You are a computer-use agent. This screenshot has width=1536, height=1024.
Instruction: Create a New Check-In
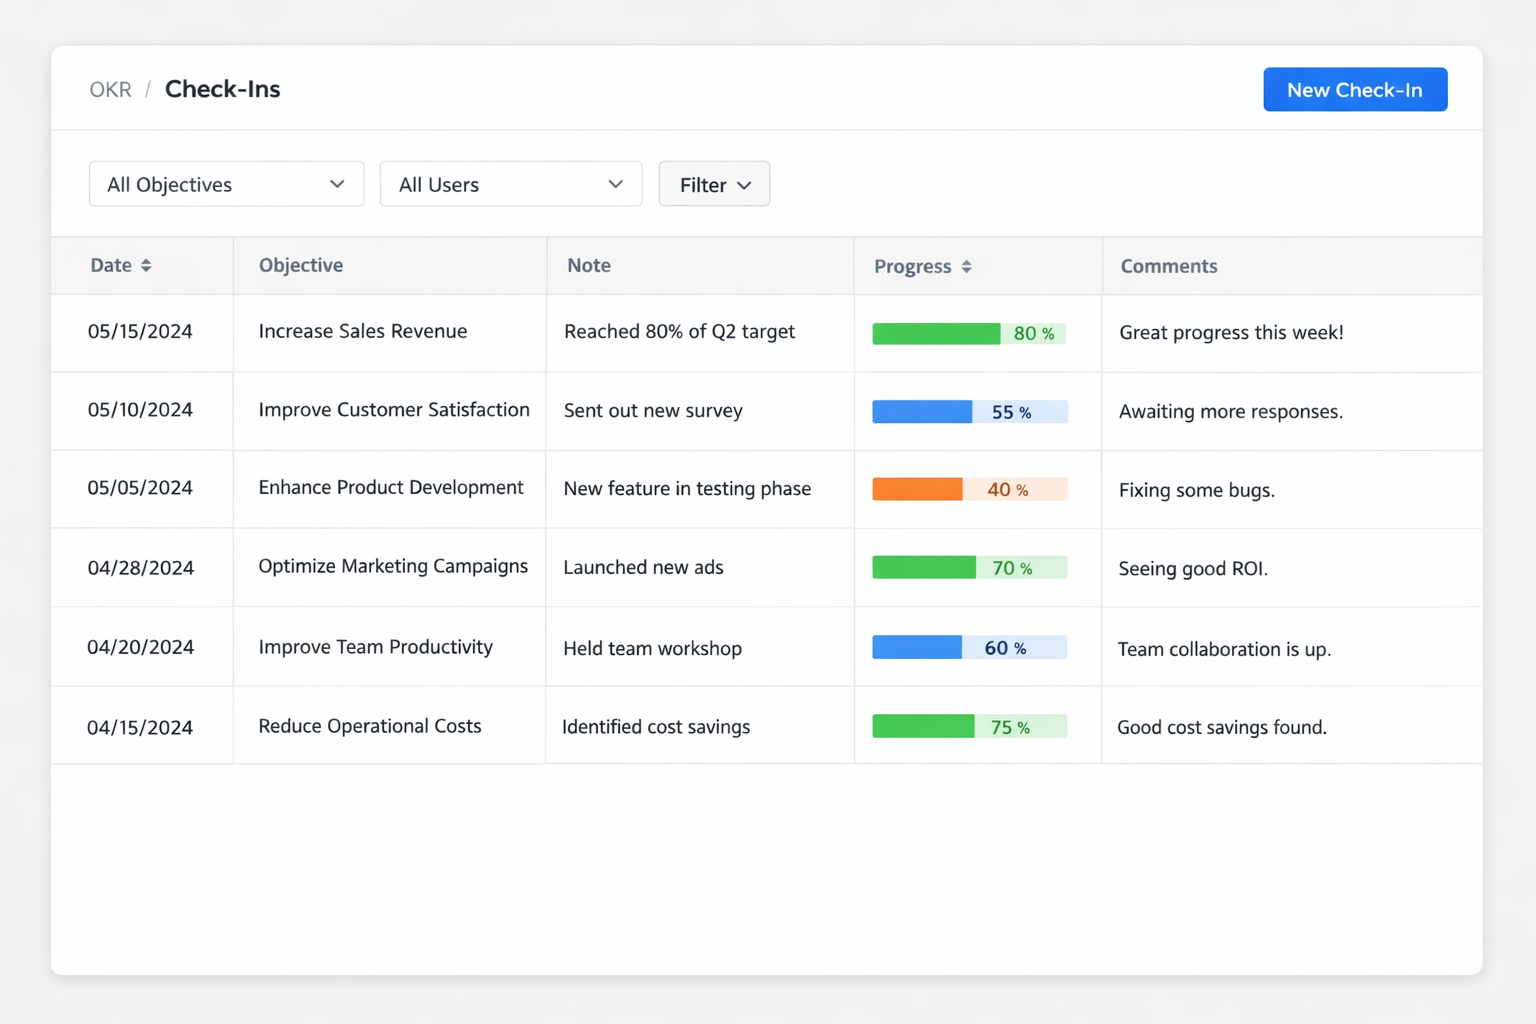click(1355, 89)
